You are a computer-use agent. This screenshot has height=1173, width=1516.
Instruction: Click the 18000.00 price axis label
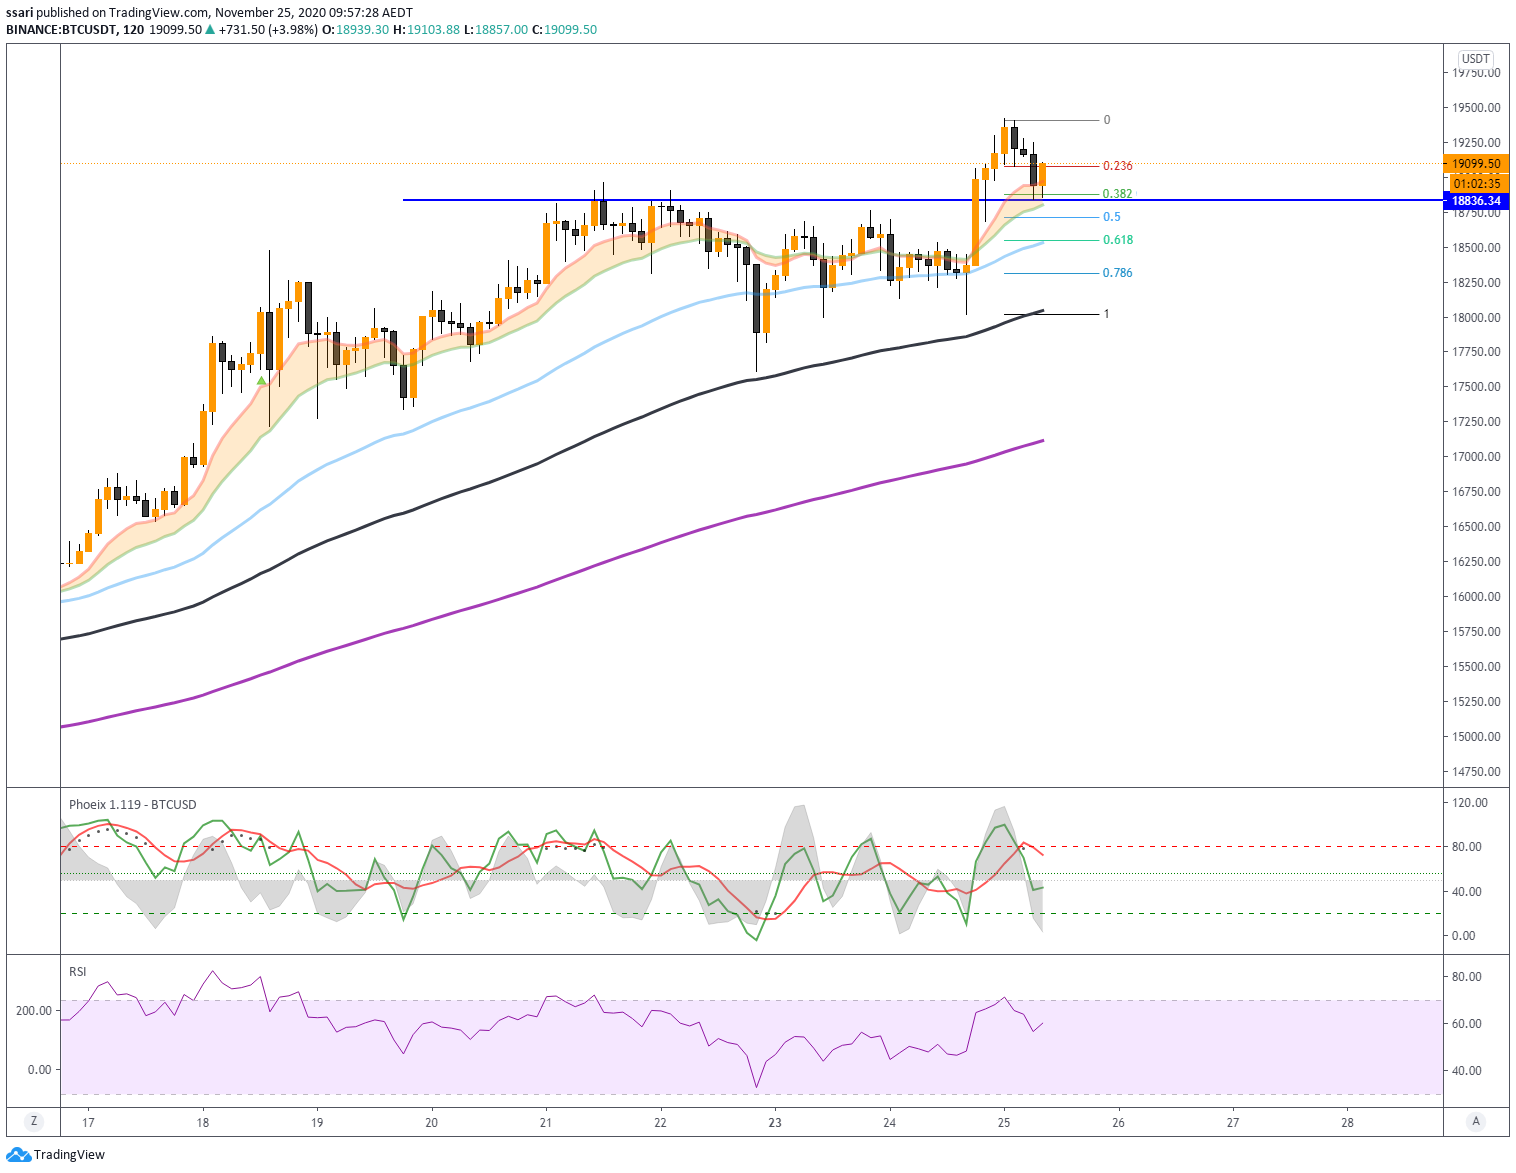(x=1476, y=318)
